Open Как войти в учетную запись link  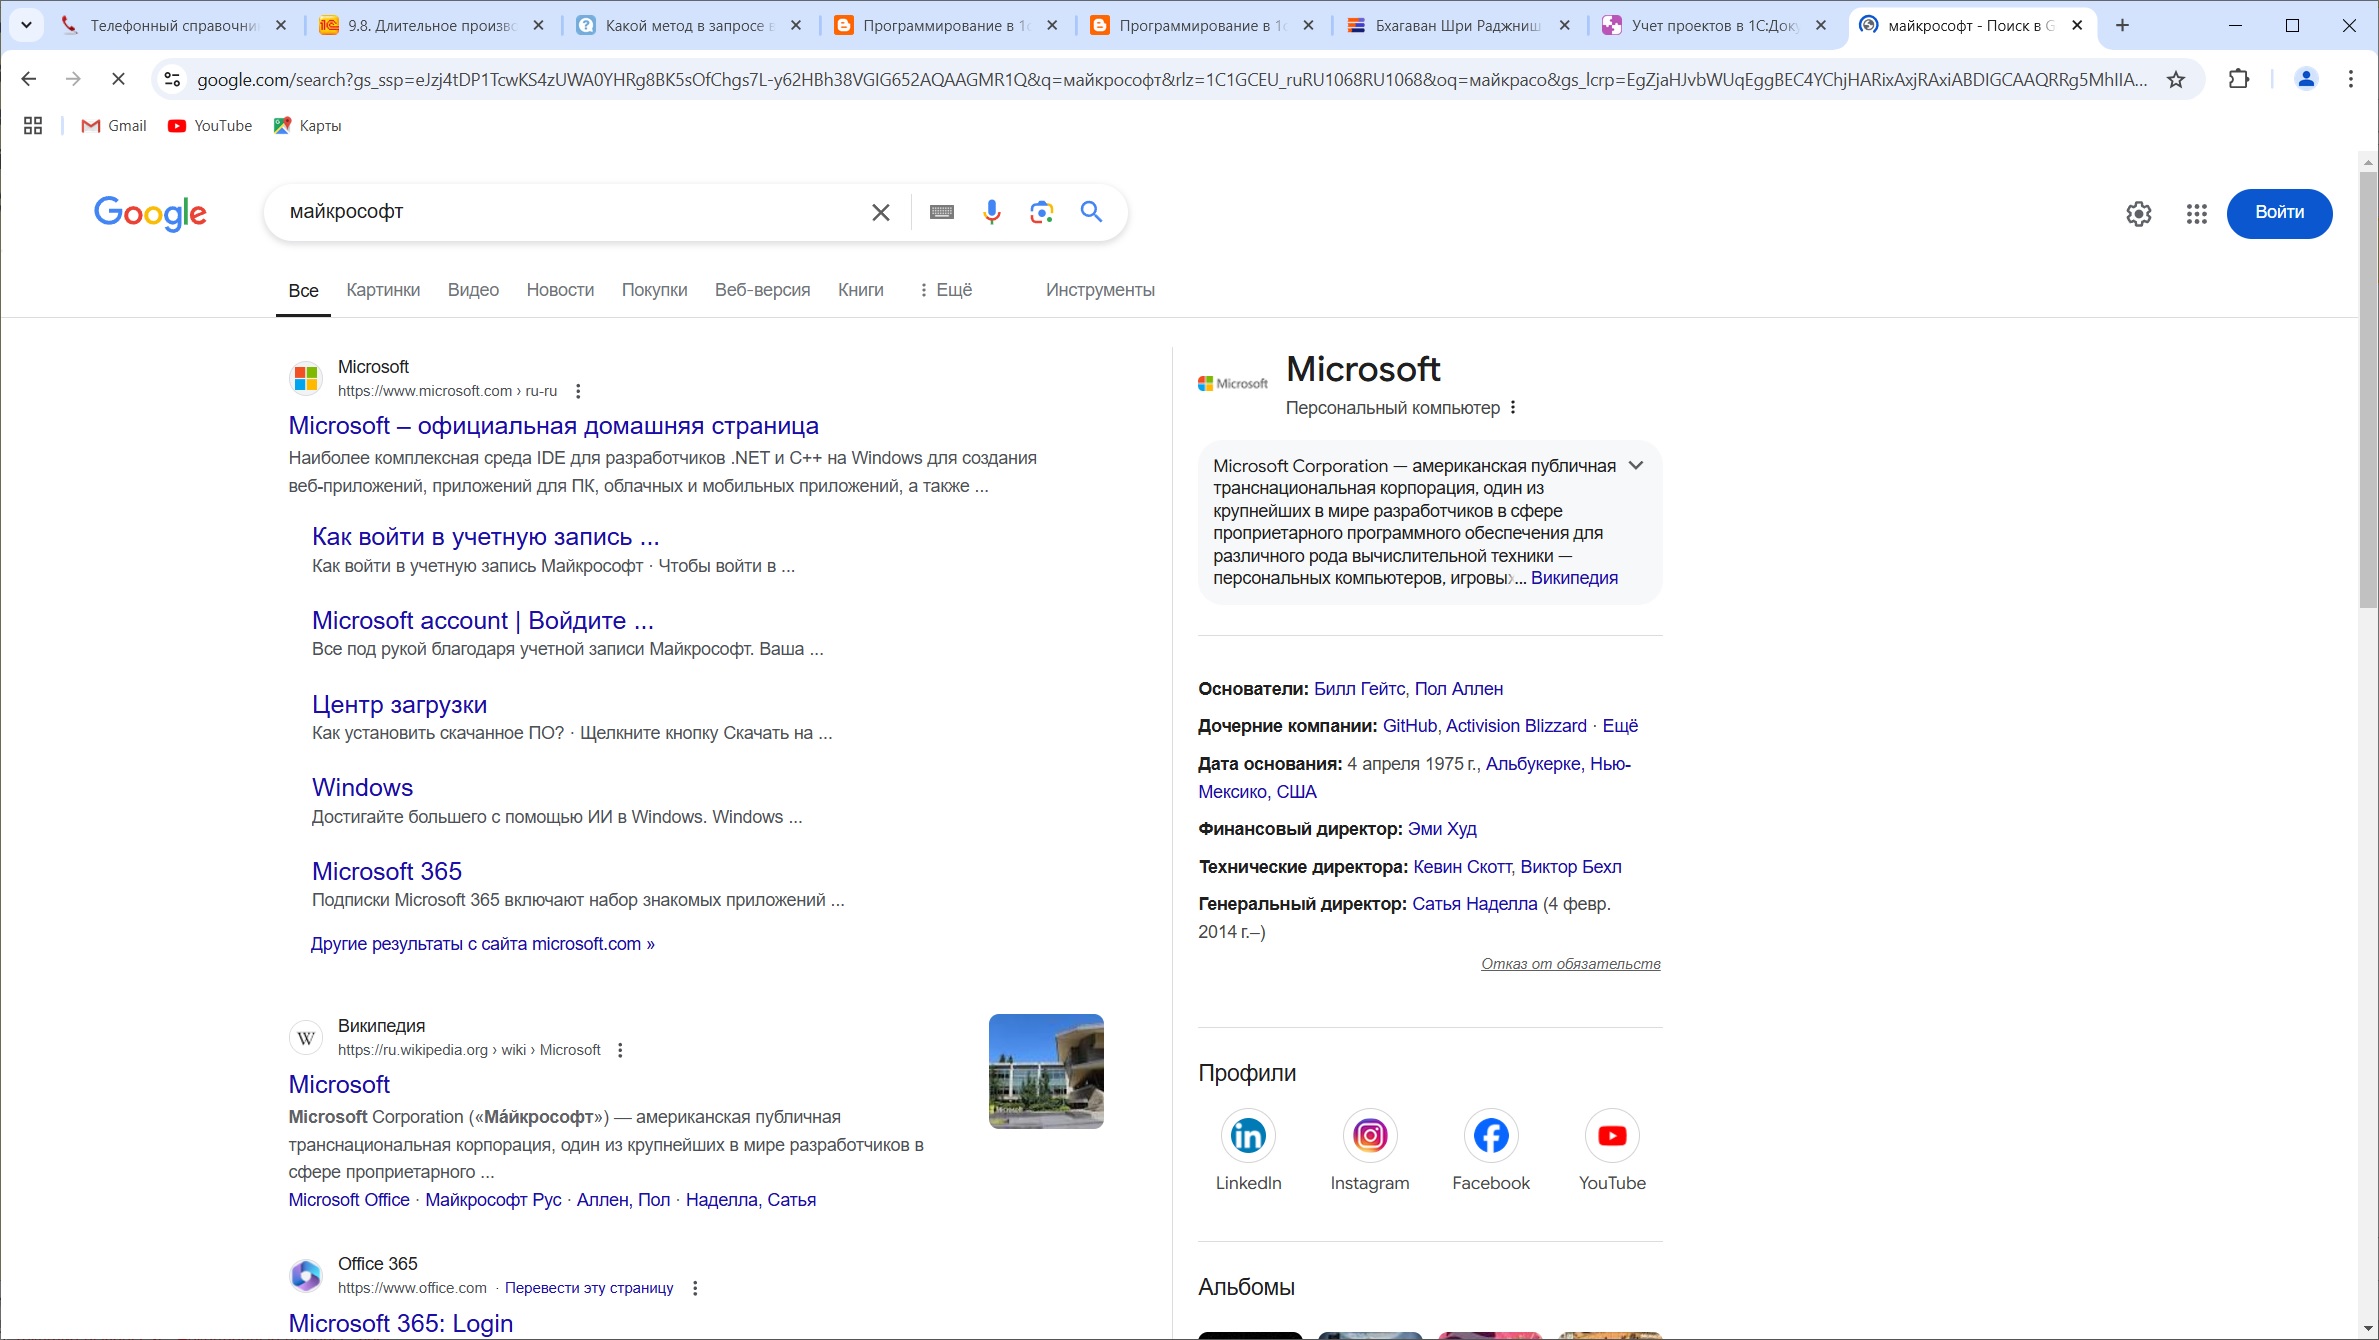[x=485, y=537]
